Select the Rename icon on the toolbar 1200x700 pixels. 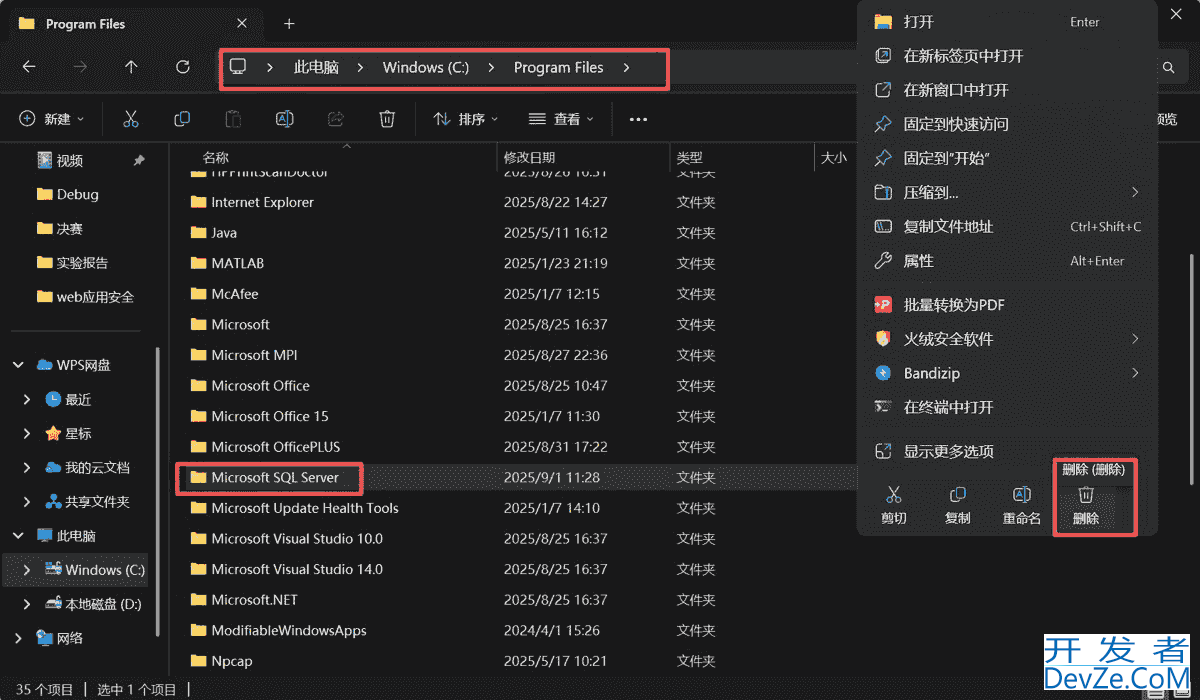[284, 118]
